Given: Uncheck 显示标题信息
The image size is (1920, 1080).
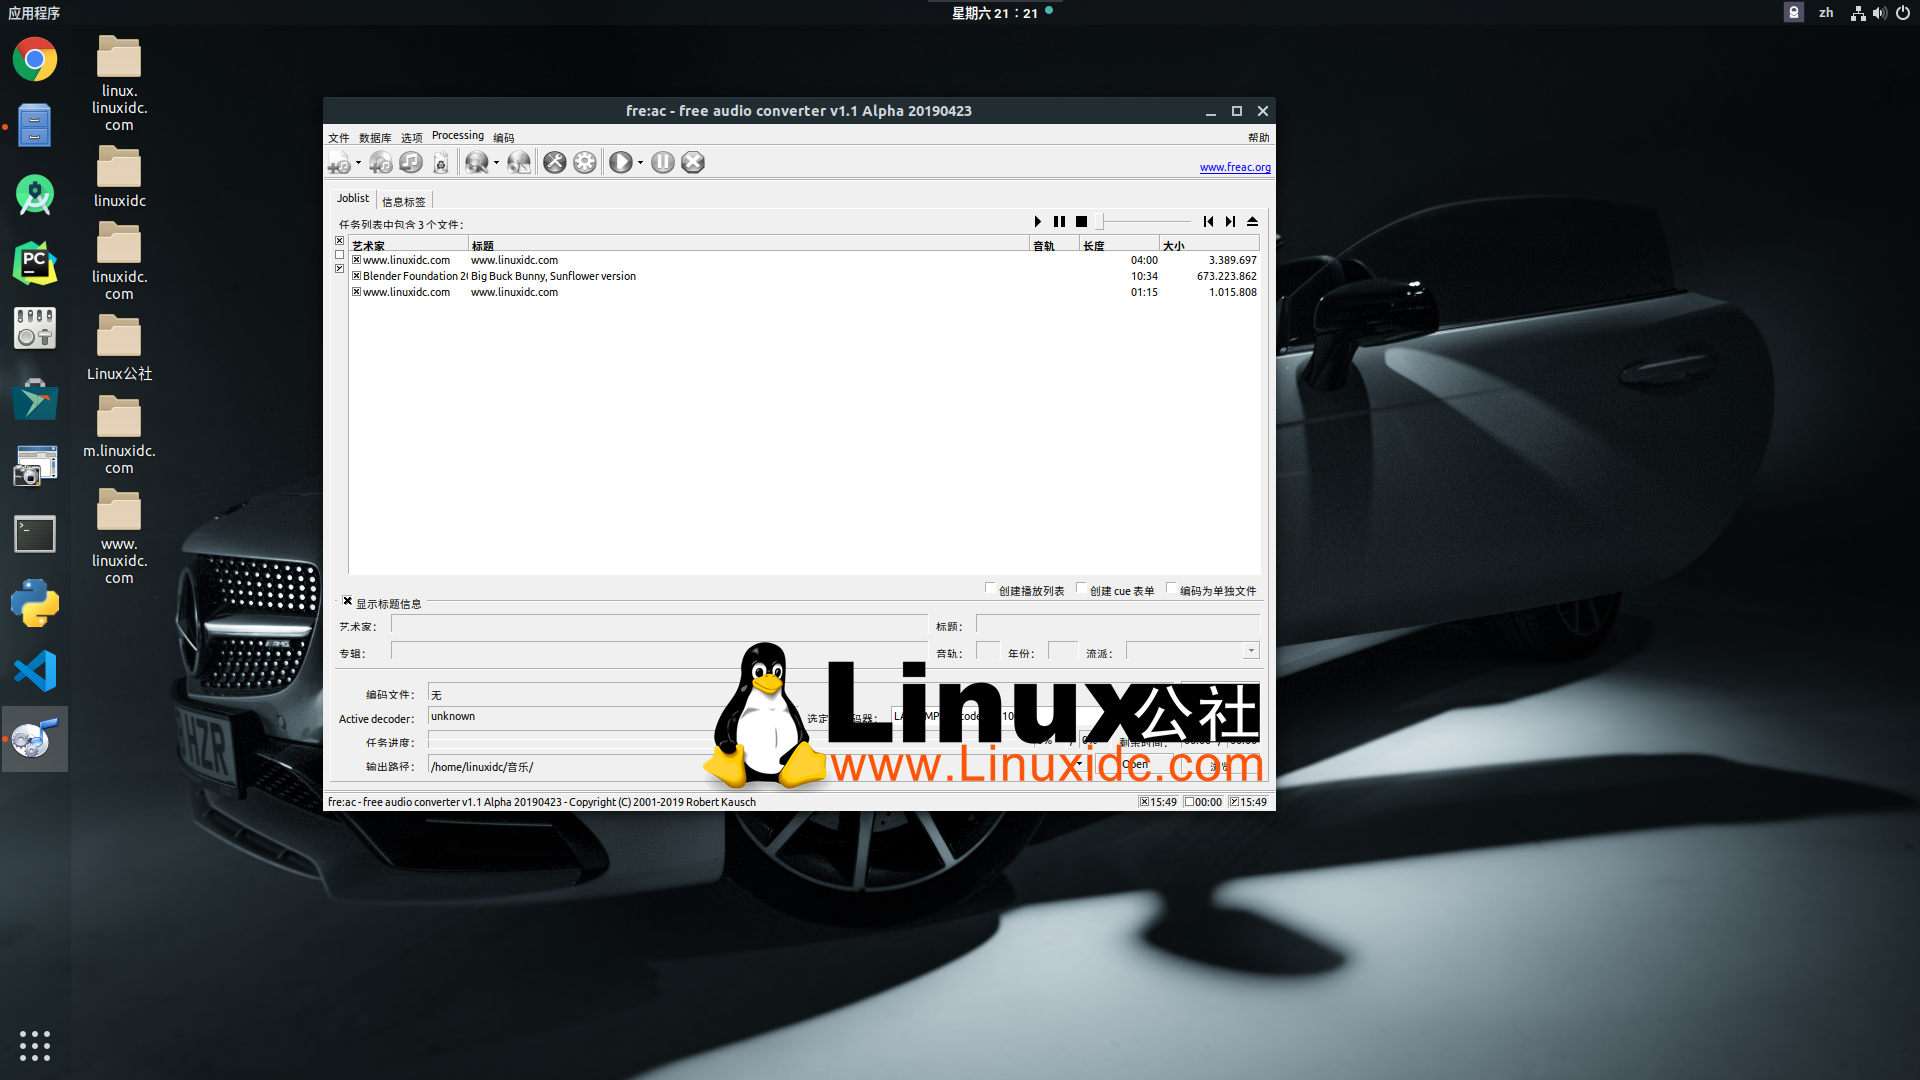Looking at the screenshot, I should tap(347, 601).
